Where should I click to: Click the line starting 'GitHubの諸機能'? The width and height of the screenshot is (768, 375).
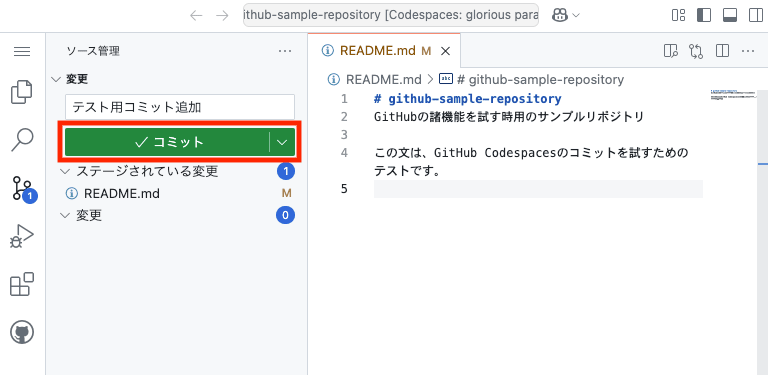tap(509, 117)
